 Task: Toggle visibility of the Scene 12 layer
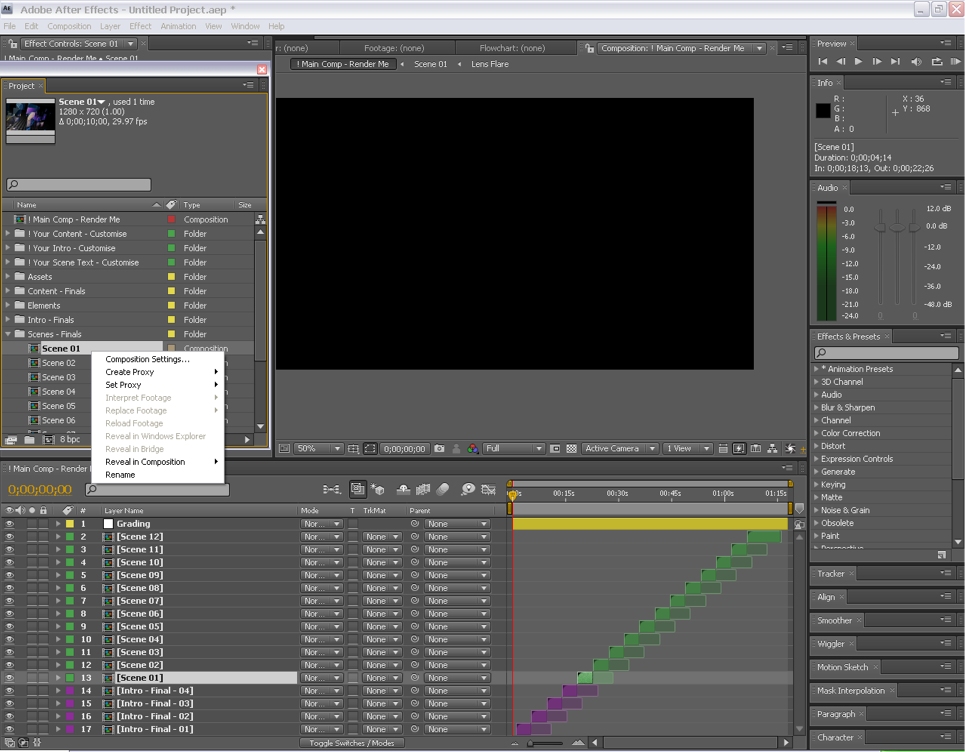[x=10, y=537]
